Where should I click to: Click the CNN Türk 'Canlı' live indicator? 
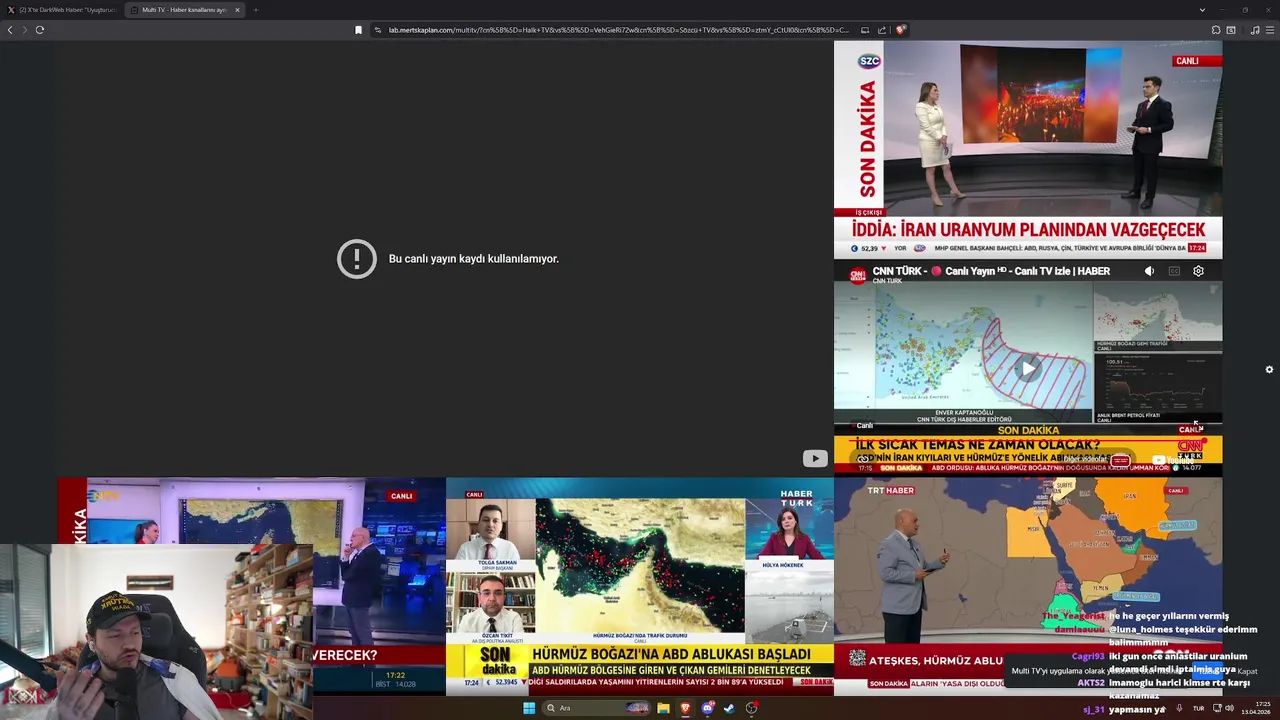tap(861, 426)
